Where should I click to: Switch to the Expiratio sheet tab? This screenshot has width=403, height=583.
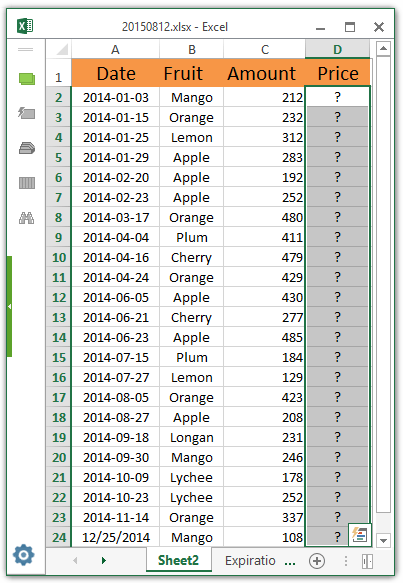(250, 560)
